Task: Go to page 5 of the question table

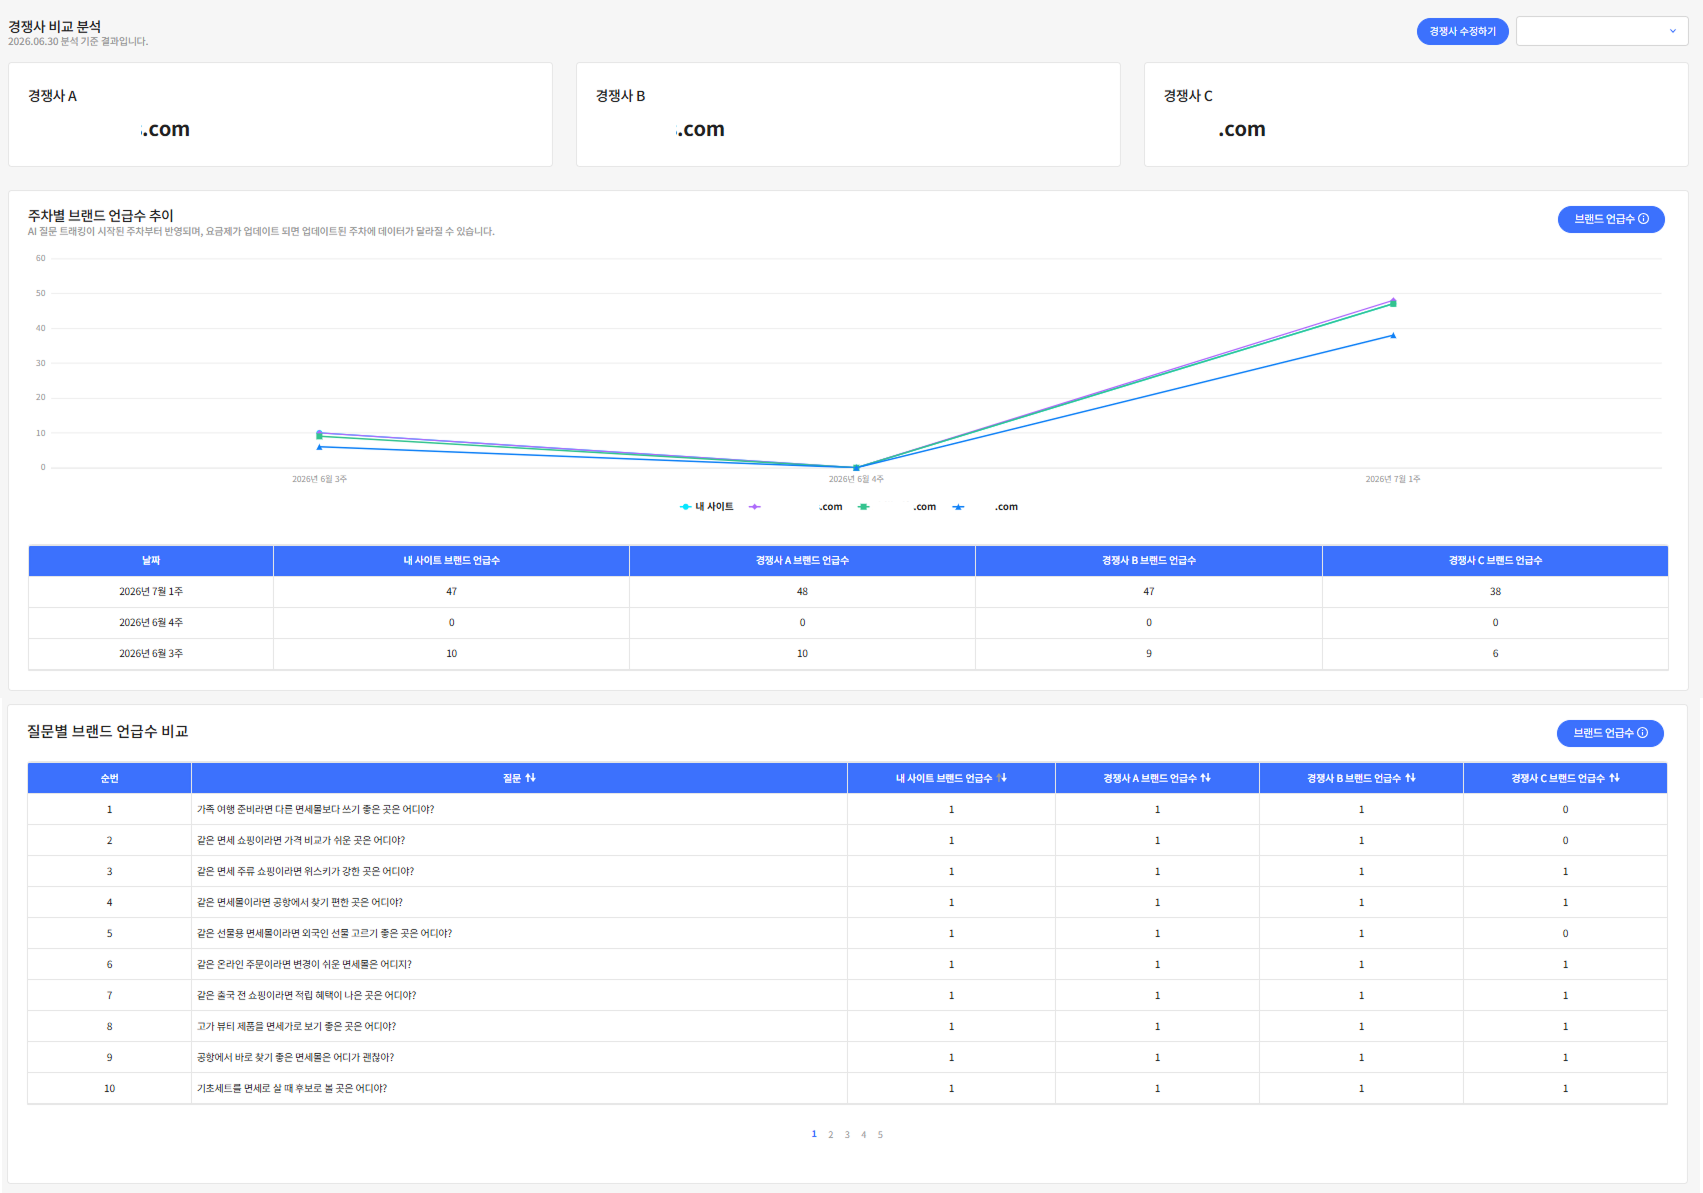Action: tap(880, 1135)
